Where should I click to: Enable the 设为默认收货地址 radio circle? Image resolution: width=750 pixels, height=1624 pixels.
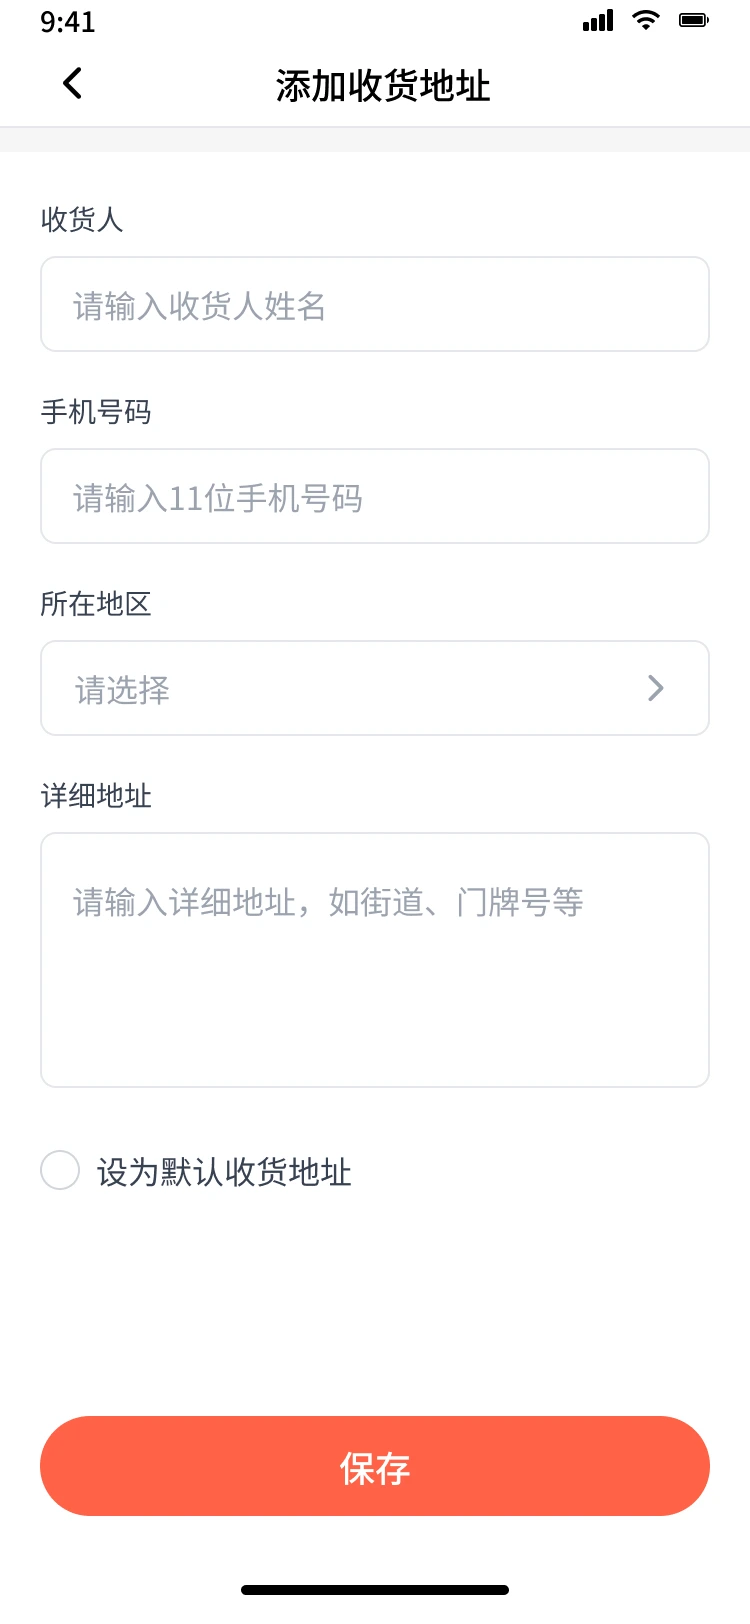[x=60, y=1170]
